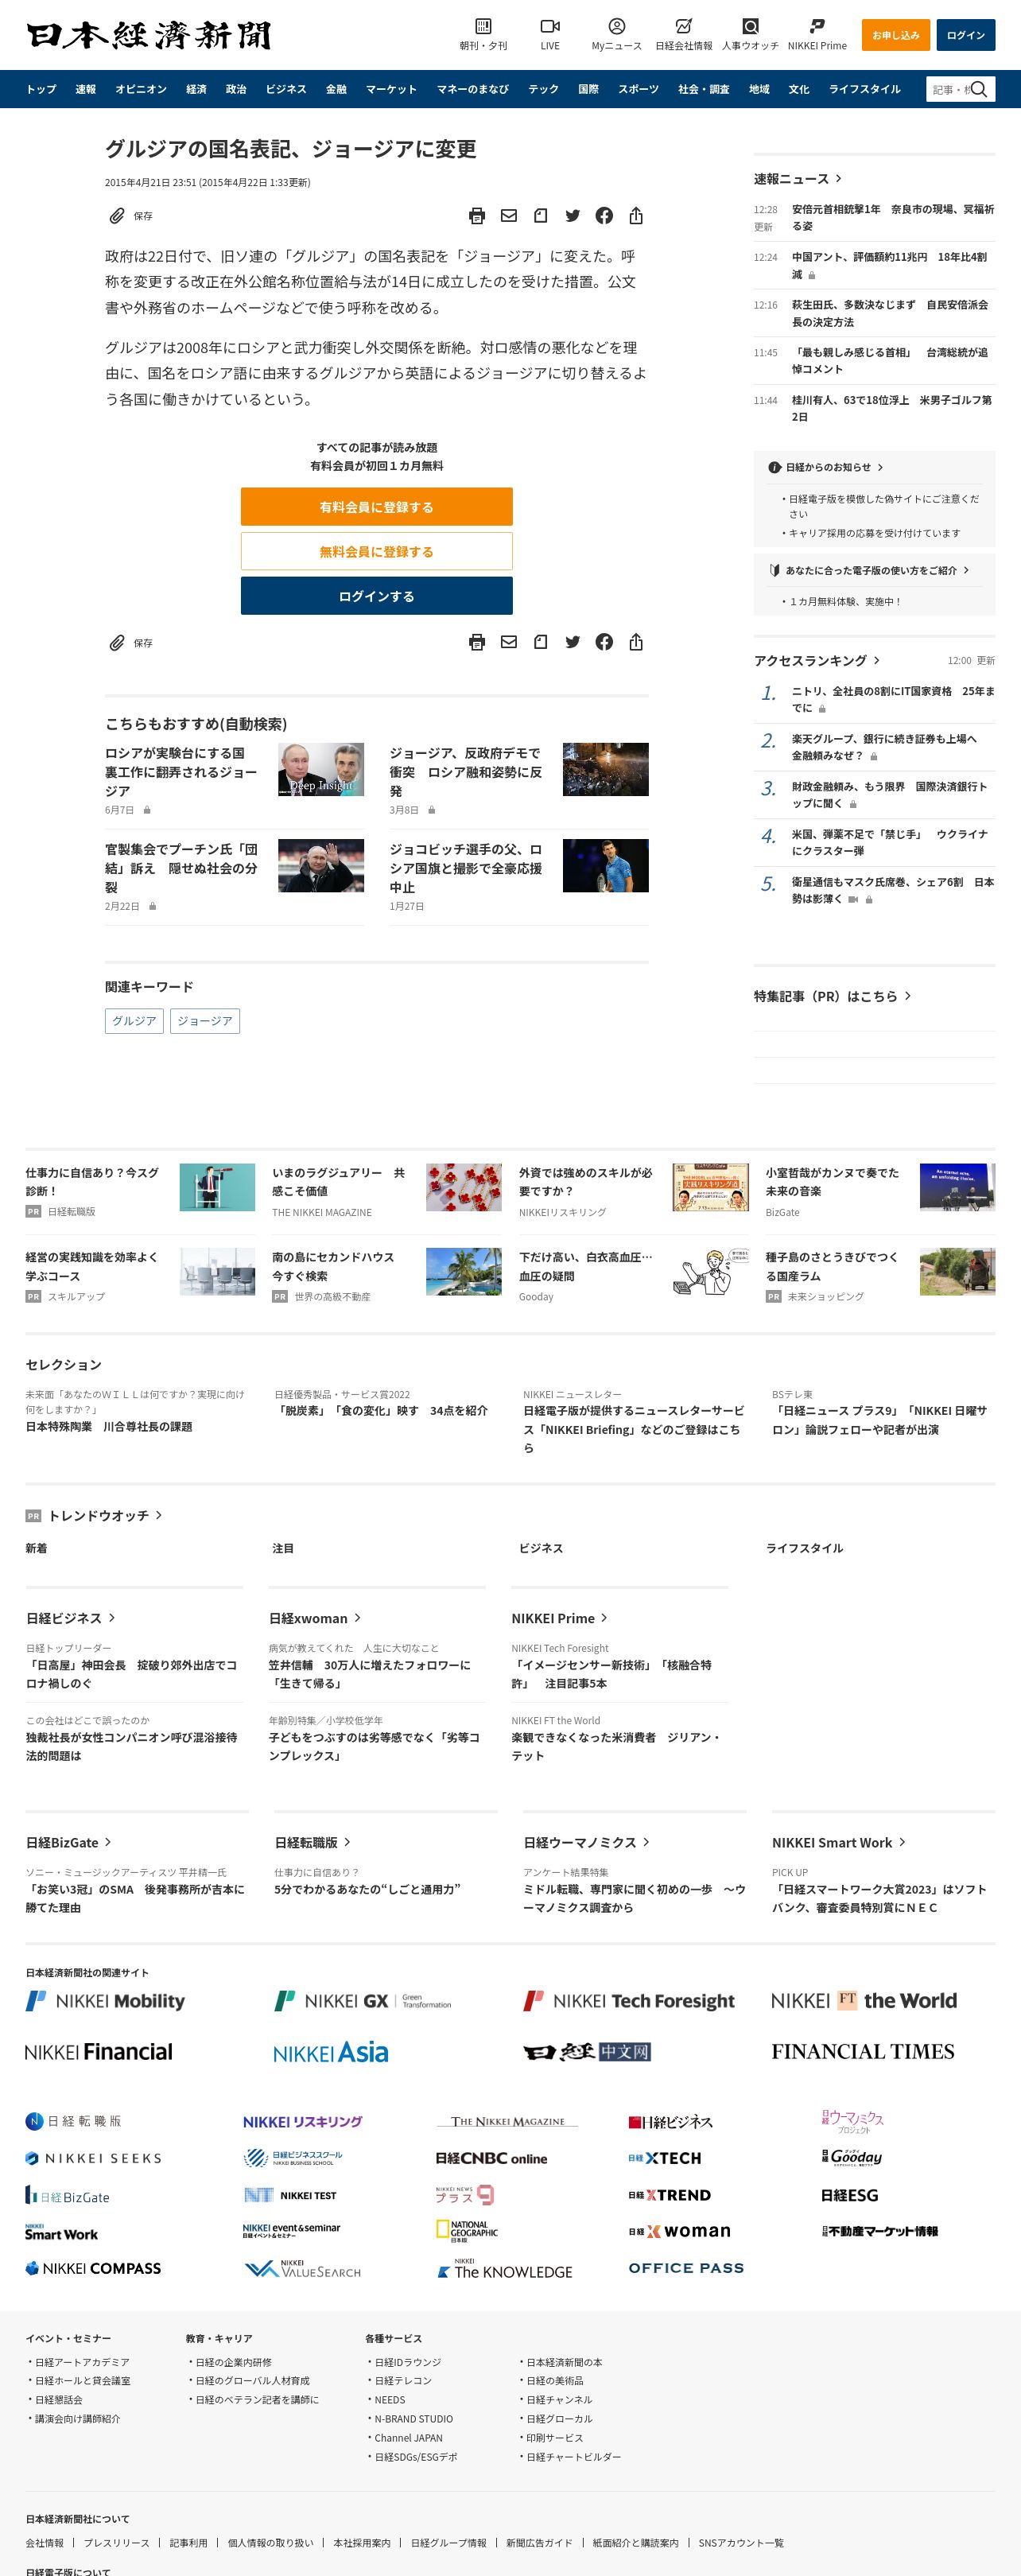Click the article search input field
Image resolution: width=1021 pixels, height=2576 pixels.
(950, 89)
